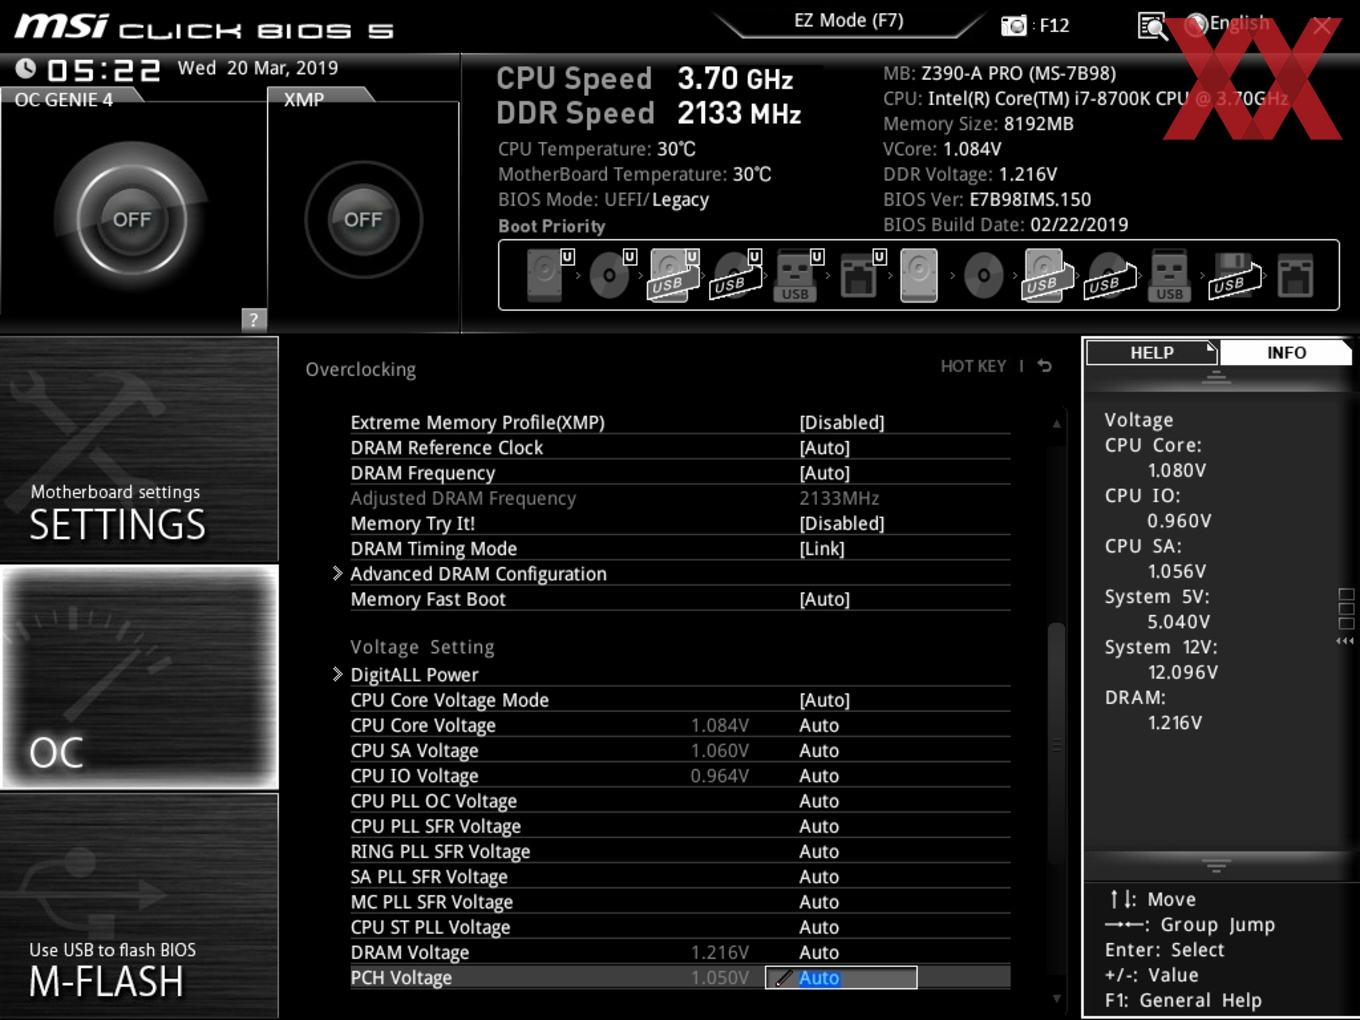This screenshot has height=1020, width=1360.
Task: Click settings list scrollbar down arrow
Action: coord(1056,998)
